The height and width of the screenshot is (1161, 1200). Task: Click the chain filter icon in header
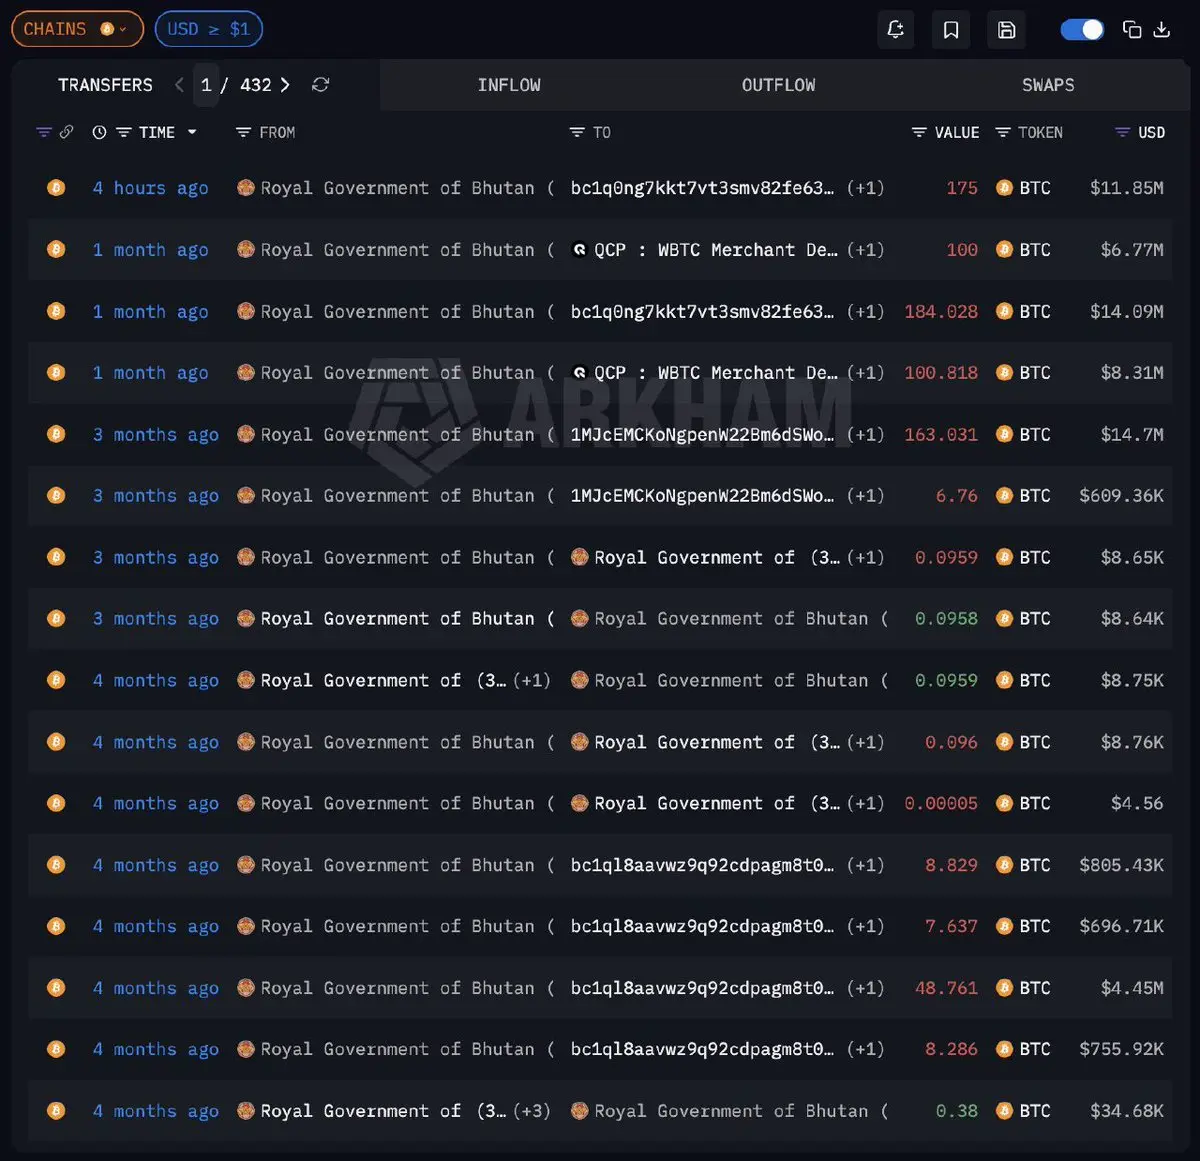[43, 132]
